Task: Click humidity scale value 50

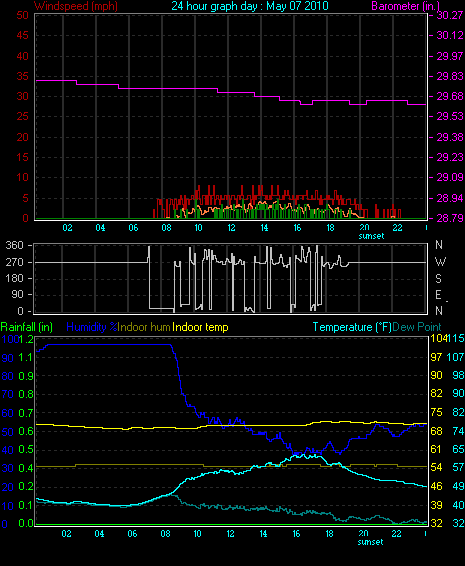Action: [x=8, y=432]
